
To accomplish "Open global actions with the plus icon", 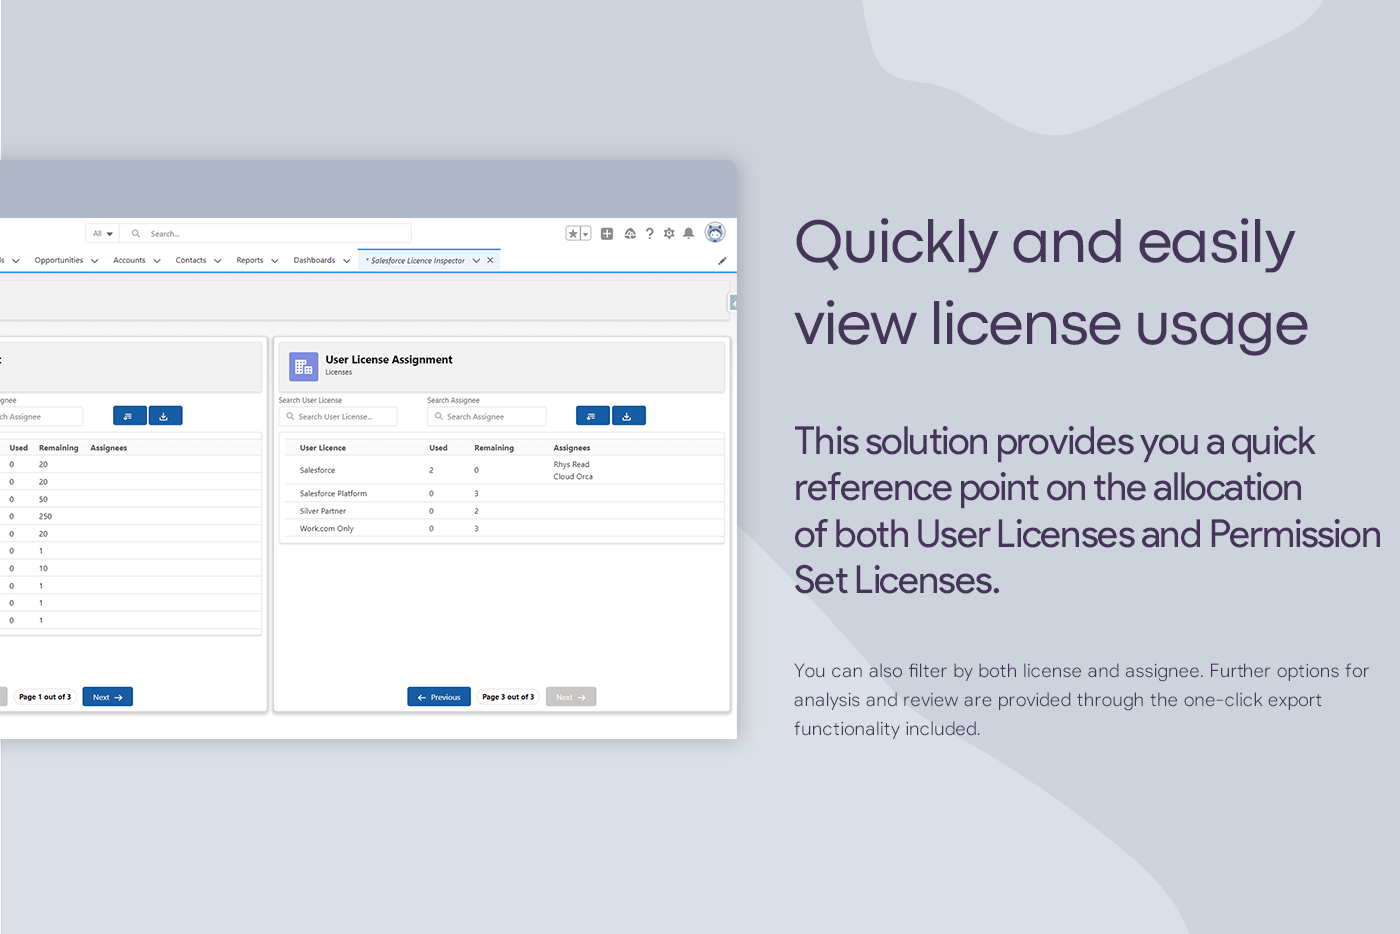I will coord(607,233).
